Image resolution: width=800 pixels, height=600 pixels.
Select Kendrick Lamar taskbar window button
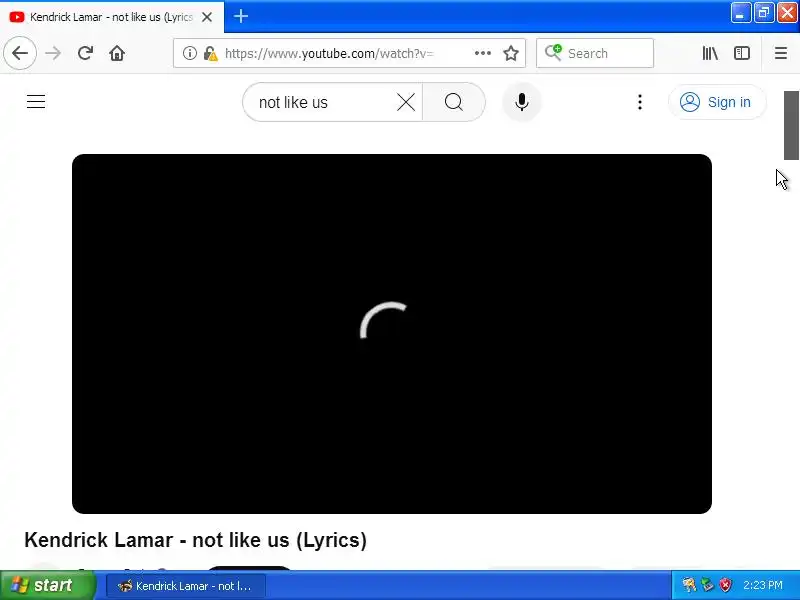pyautogui.click(x=186, y=586)
